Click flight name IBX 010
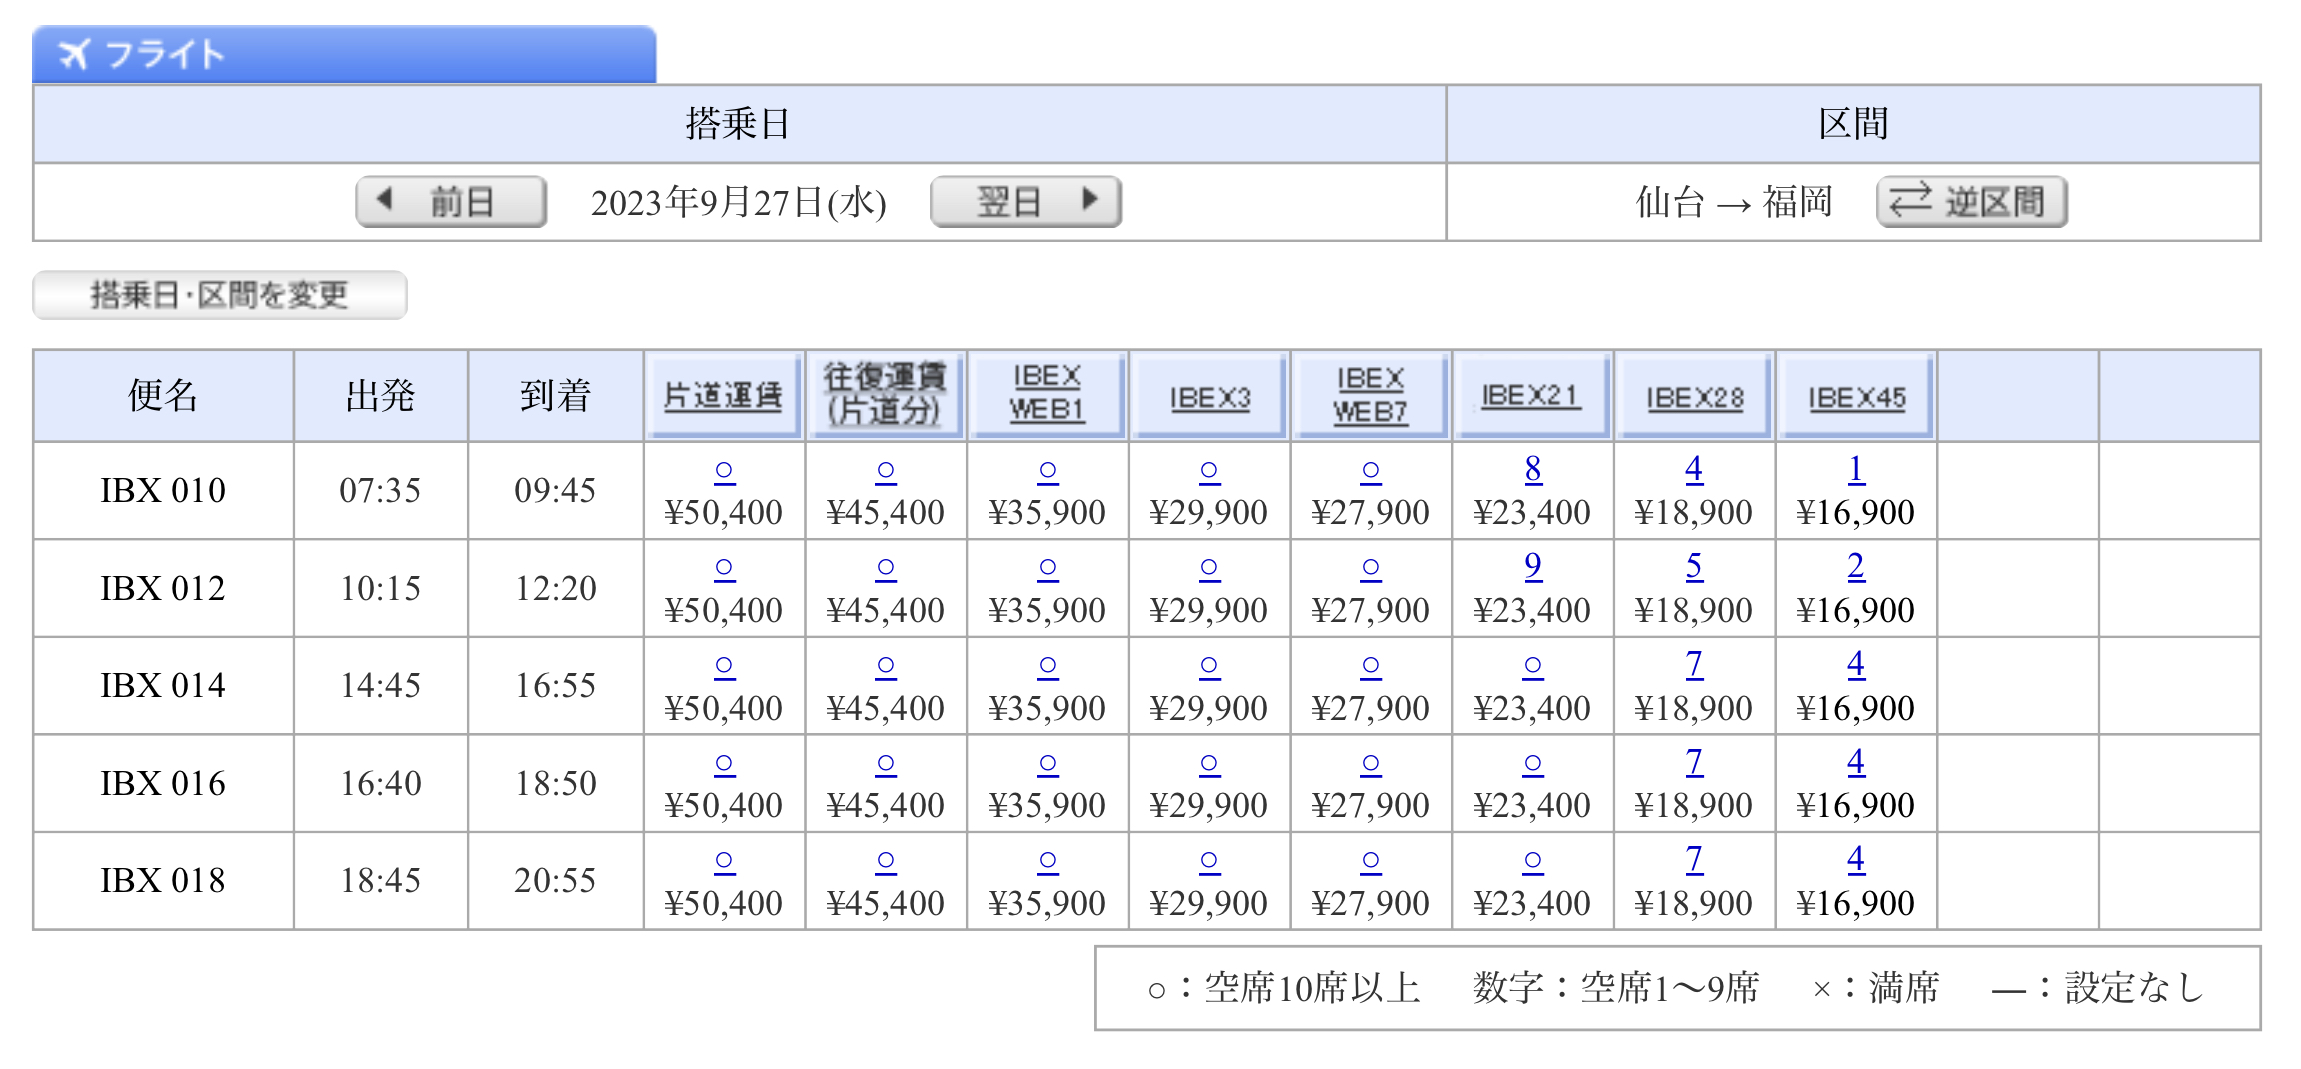This screenshot has width=2301, height=1069. click(x=163, y=490)
